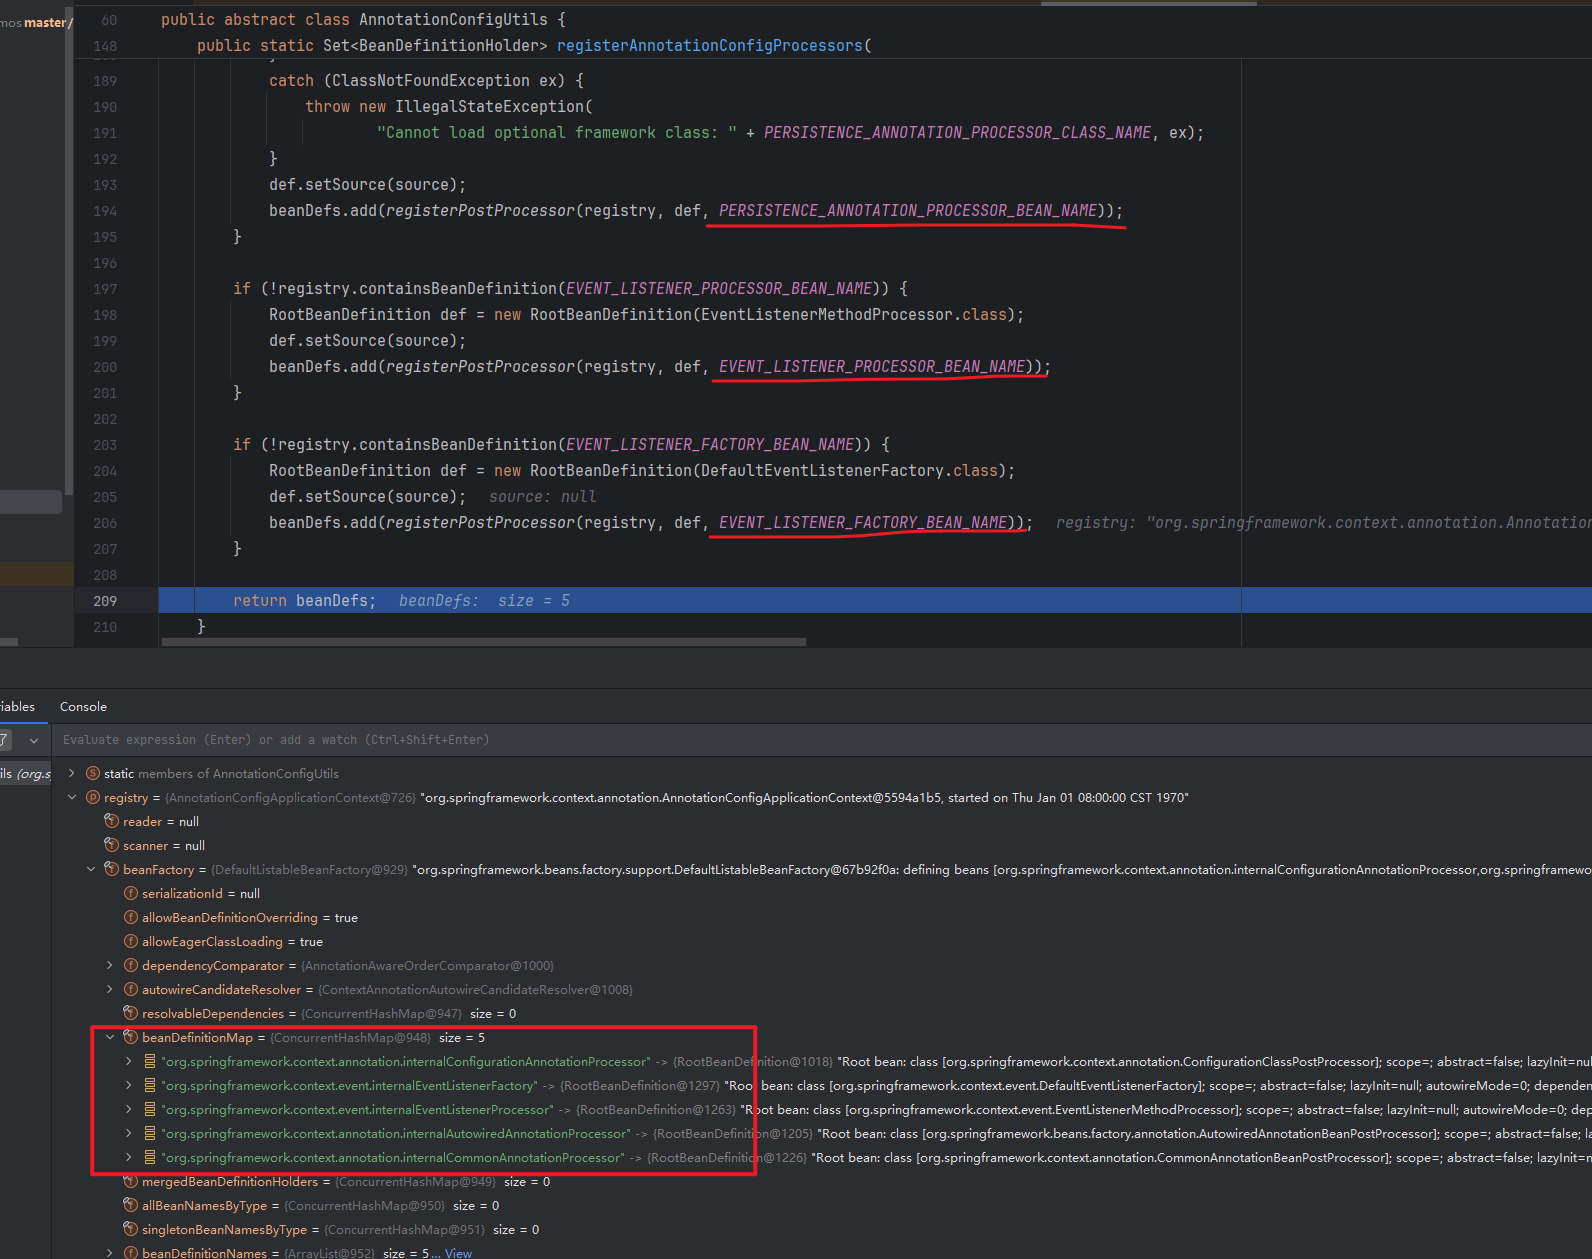Switch to the Variables tab
Viewport: 1592px width, 1259px height.
pyautogui.click(x=17, y=706)
